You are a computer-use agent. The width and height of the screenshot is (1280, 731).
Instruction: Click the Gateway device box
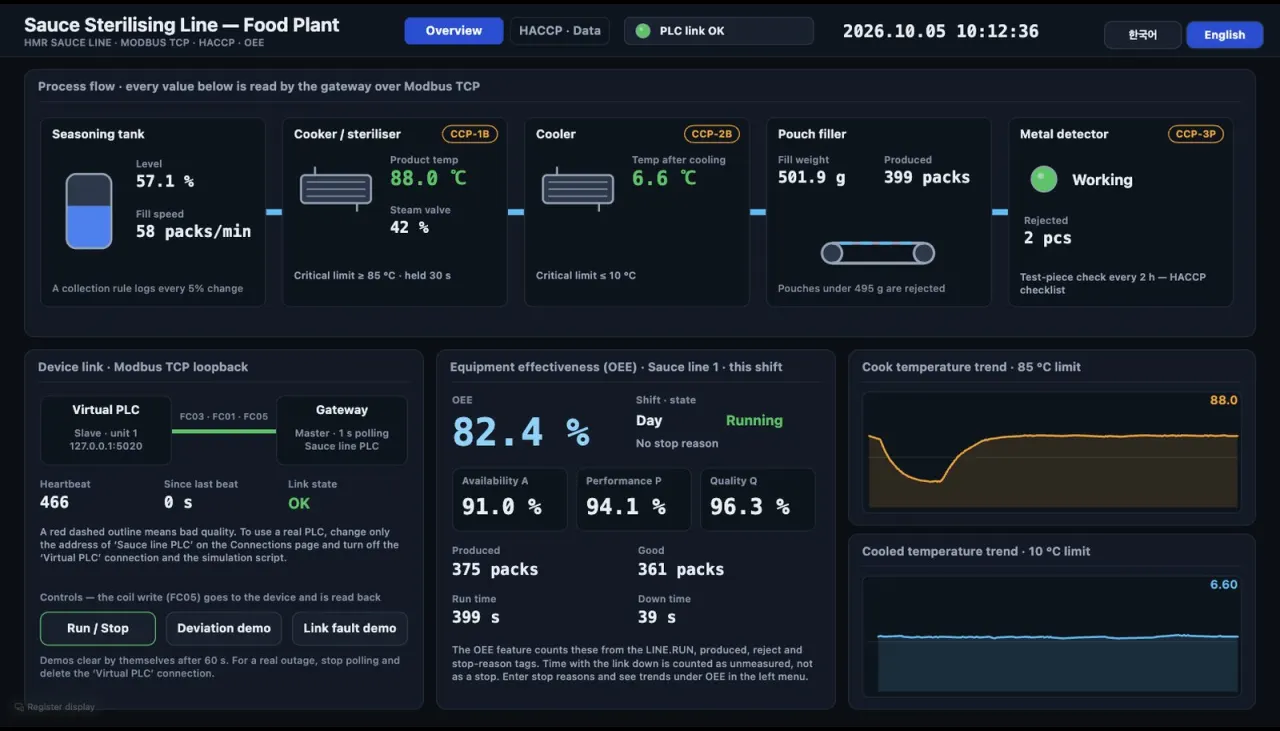tap(342, 430)
